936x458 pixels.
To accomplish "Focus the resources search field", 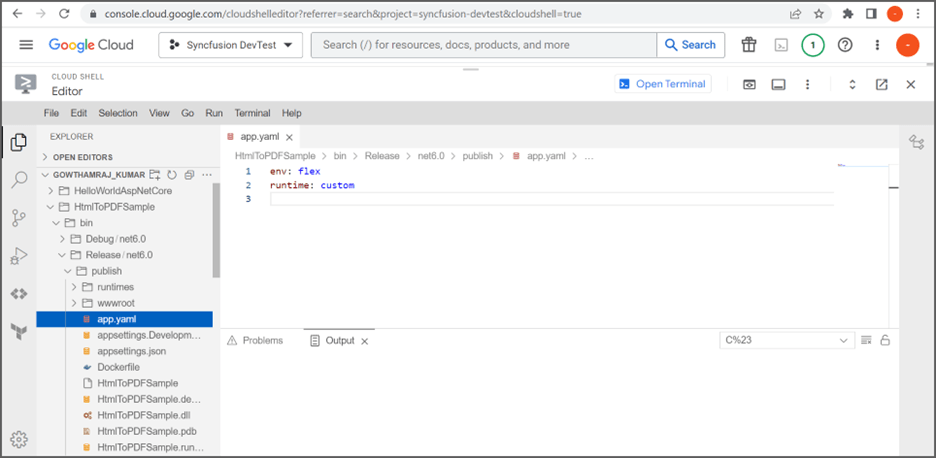I will click(484, 45).
